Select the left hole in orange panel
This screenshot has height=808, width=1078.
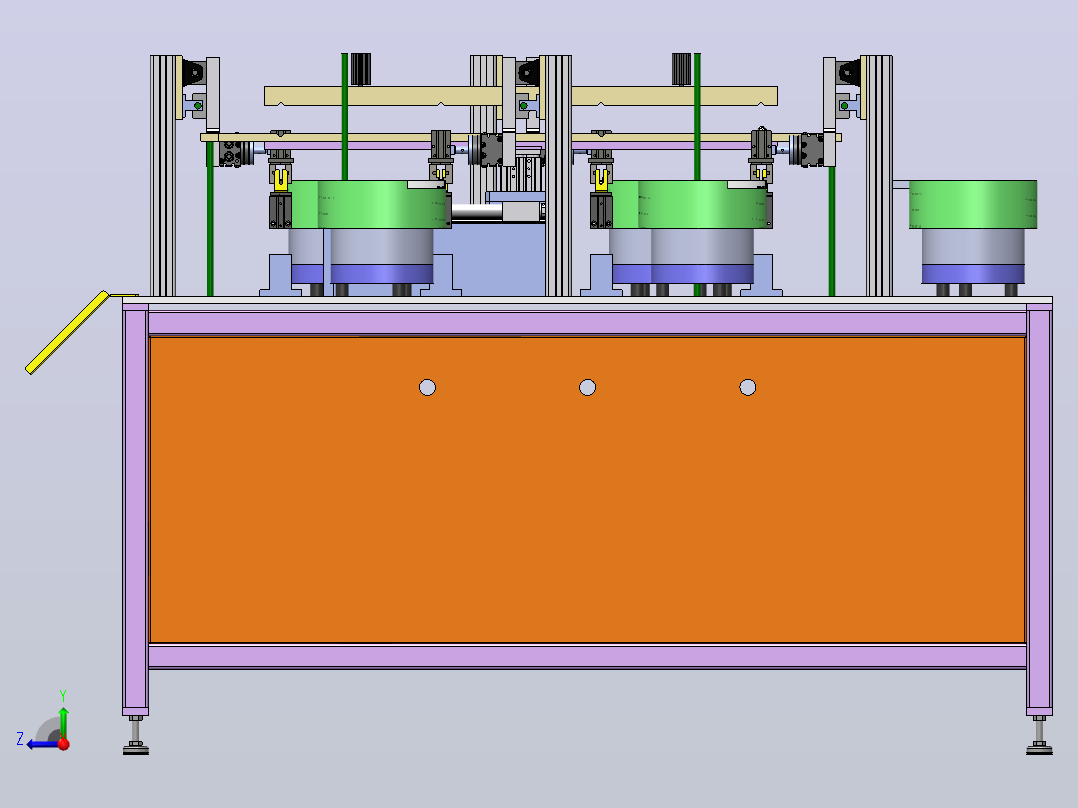[x=428, y=388]
